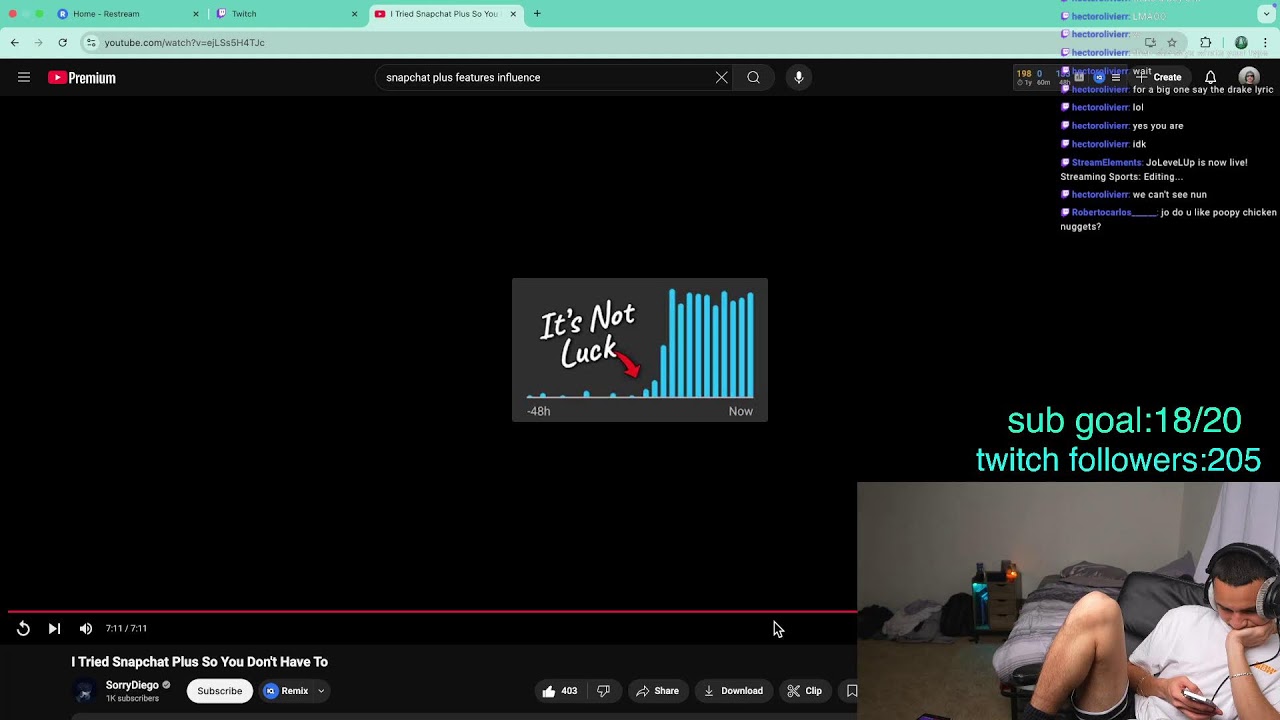This screenshot has width=1280, height=720.
Task: Close the Snapchat Plus YouTube tab
Action: click(513, 14)
